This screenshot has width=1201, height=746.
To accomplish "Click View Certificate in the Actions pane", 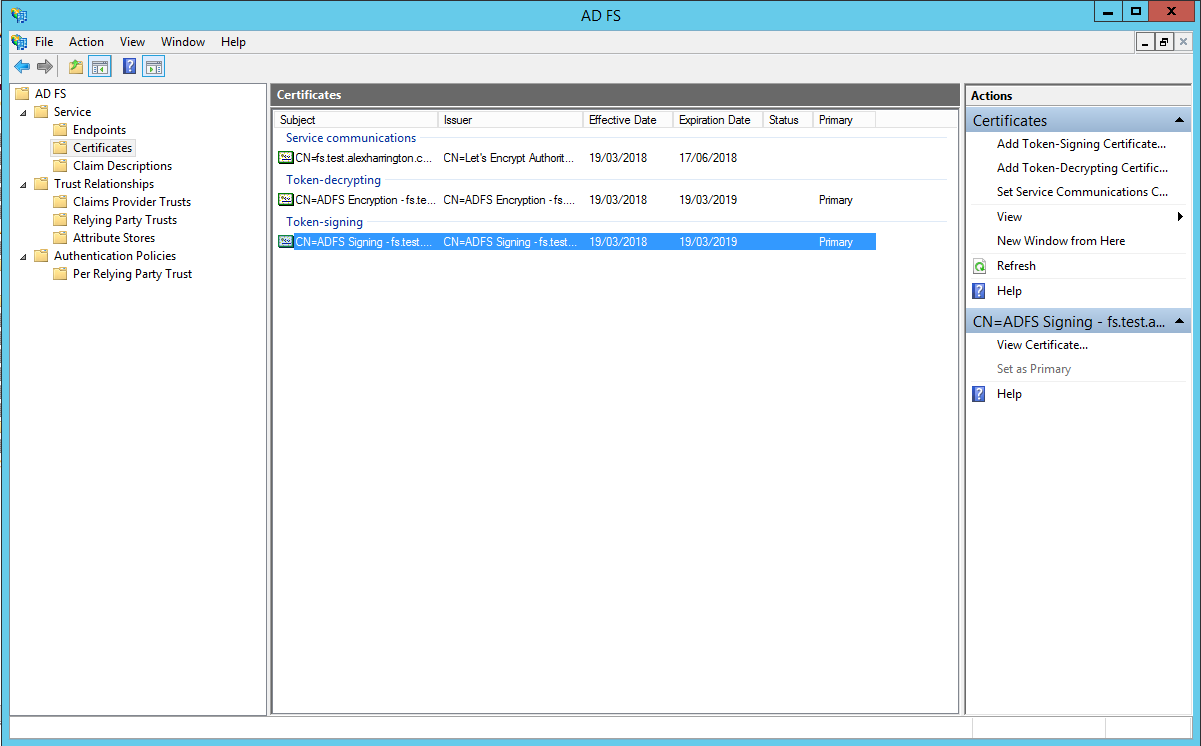I will 1042,345.
